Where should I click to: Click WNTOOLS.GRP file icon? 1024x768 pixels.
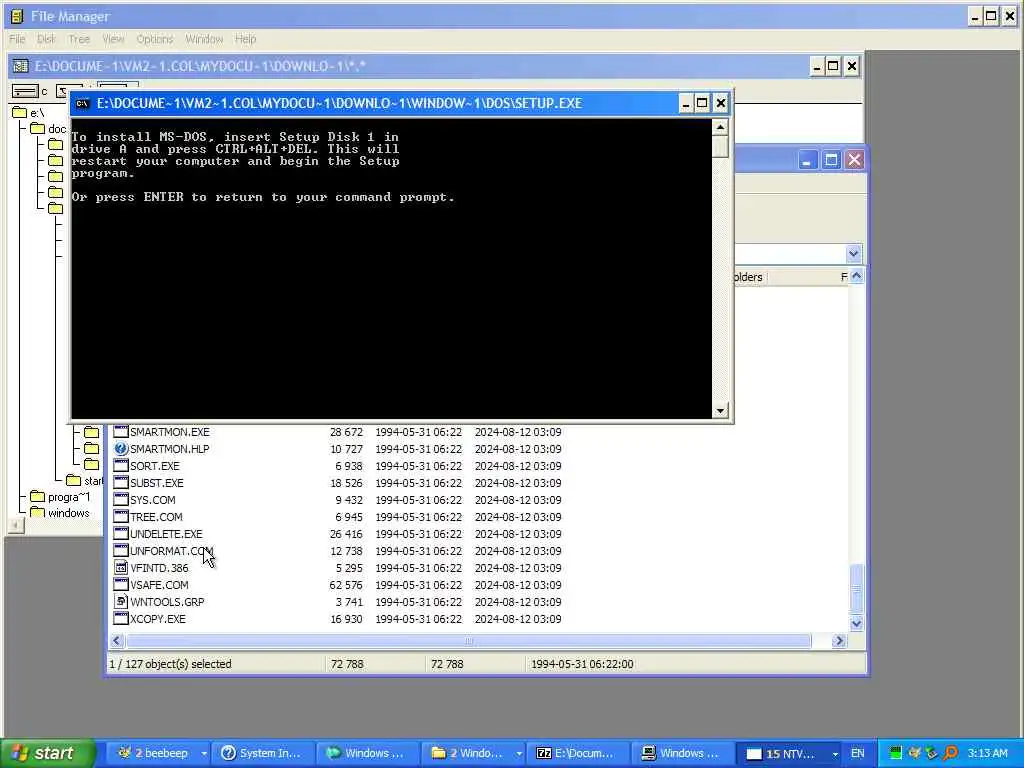point(121,601)
